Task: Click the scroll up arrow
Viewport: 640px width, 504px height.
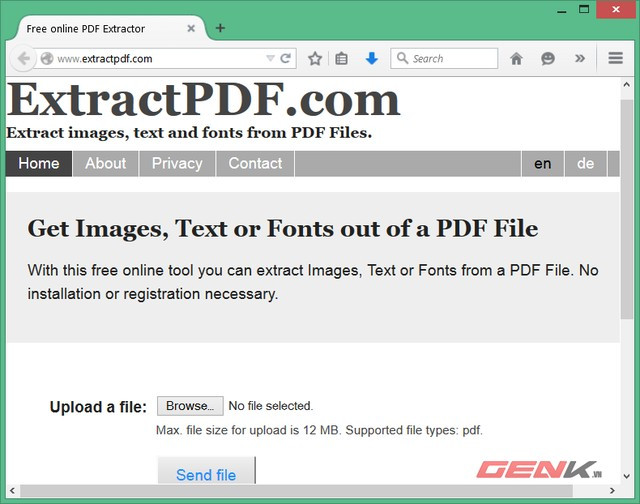Action: (627, 85)
